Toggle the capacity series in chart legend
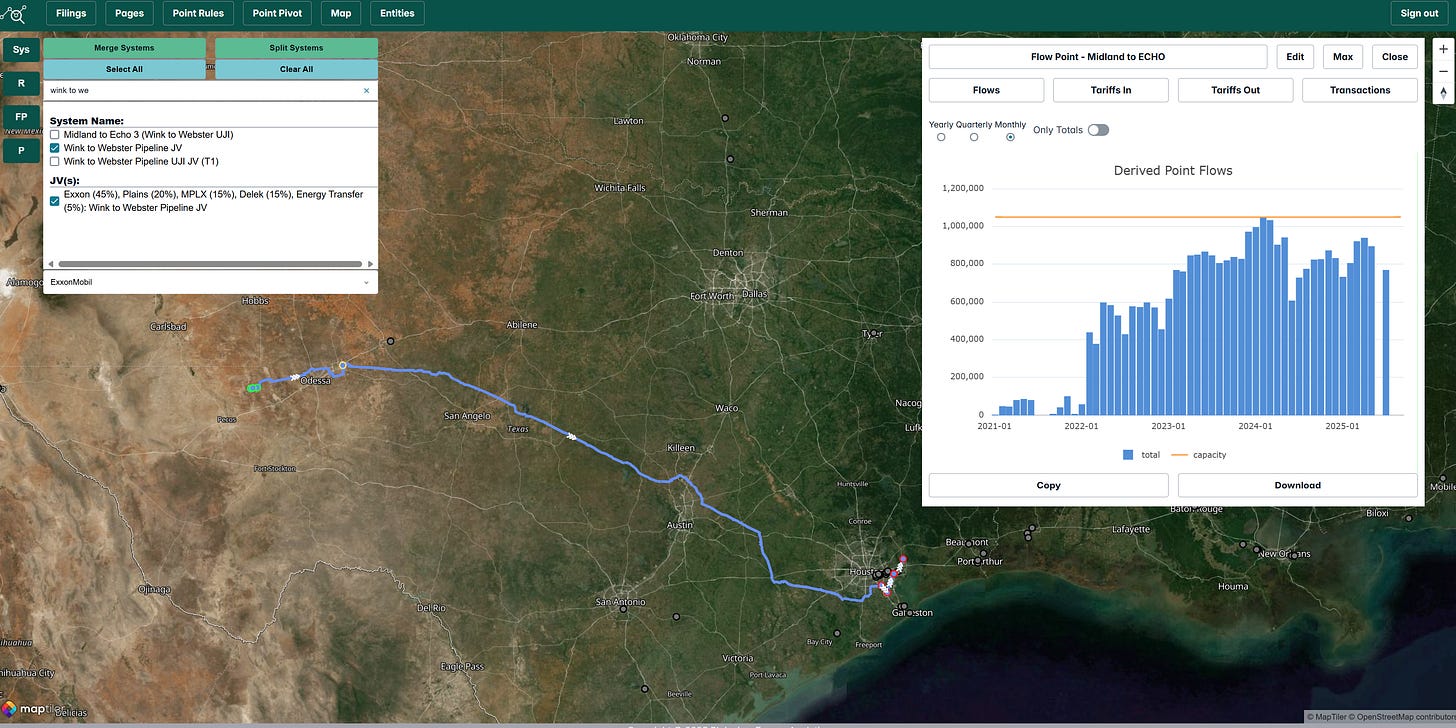The width and height of the screenshot is (1456, 728). coord(1200,454)
